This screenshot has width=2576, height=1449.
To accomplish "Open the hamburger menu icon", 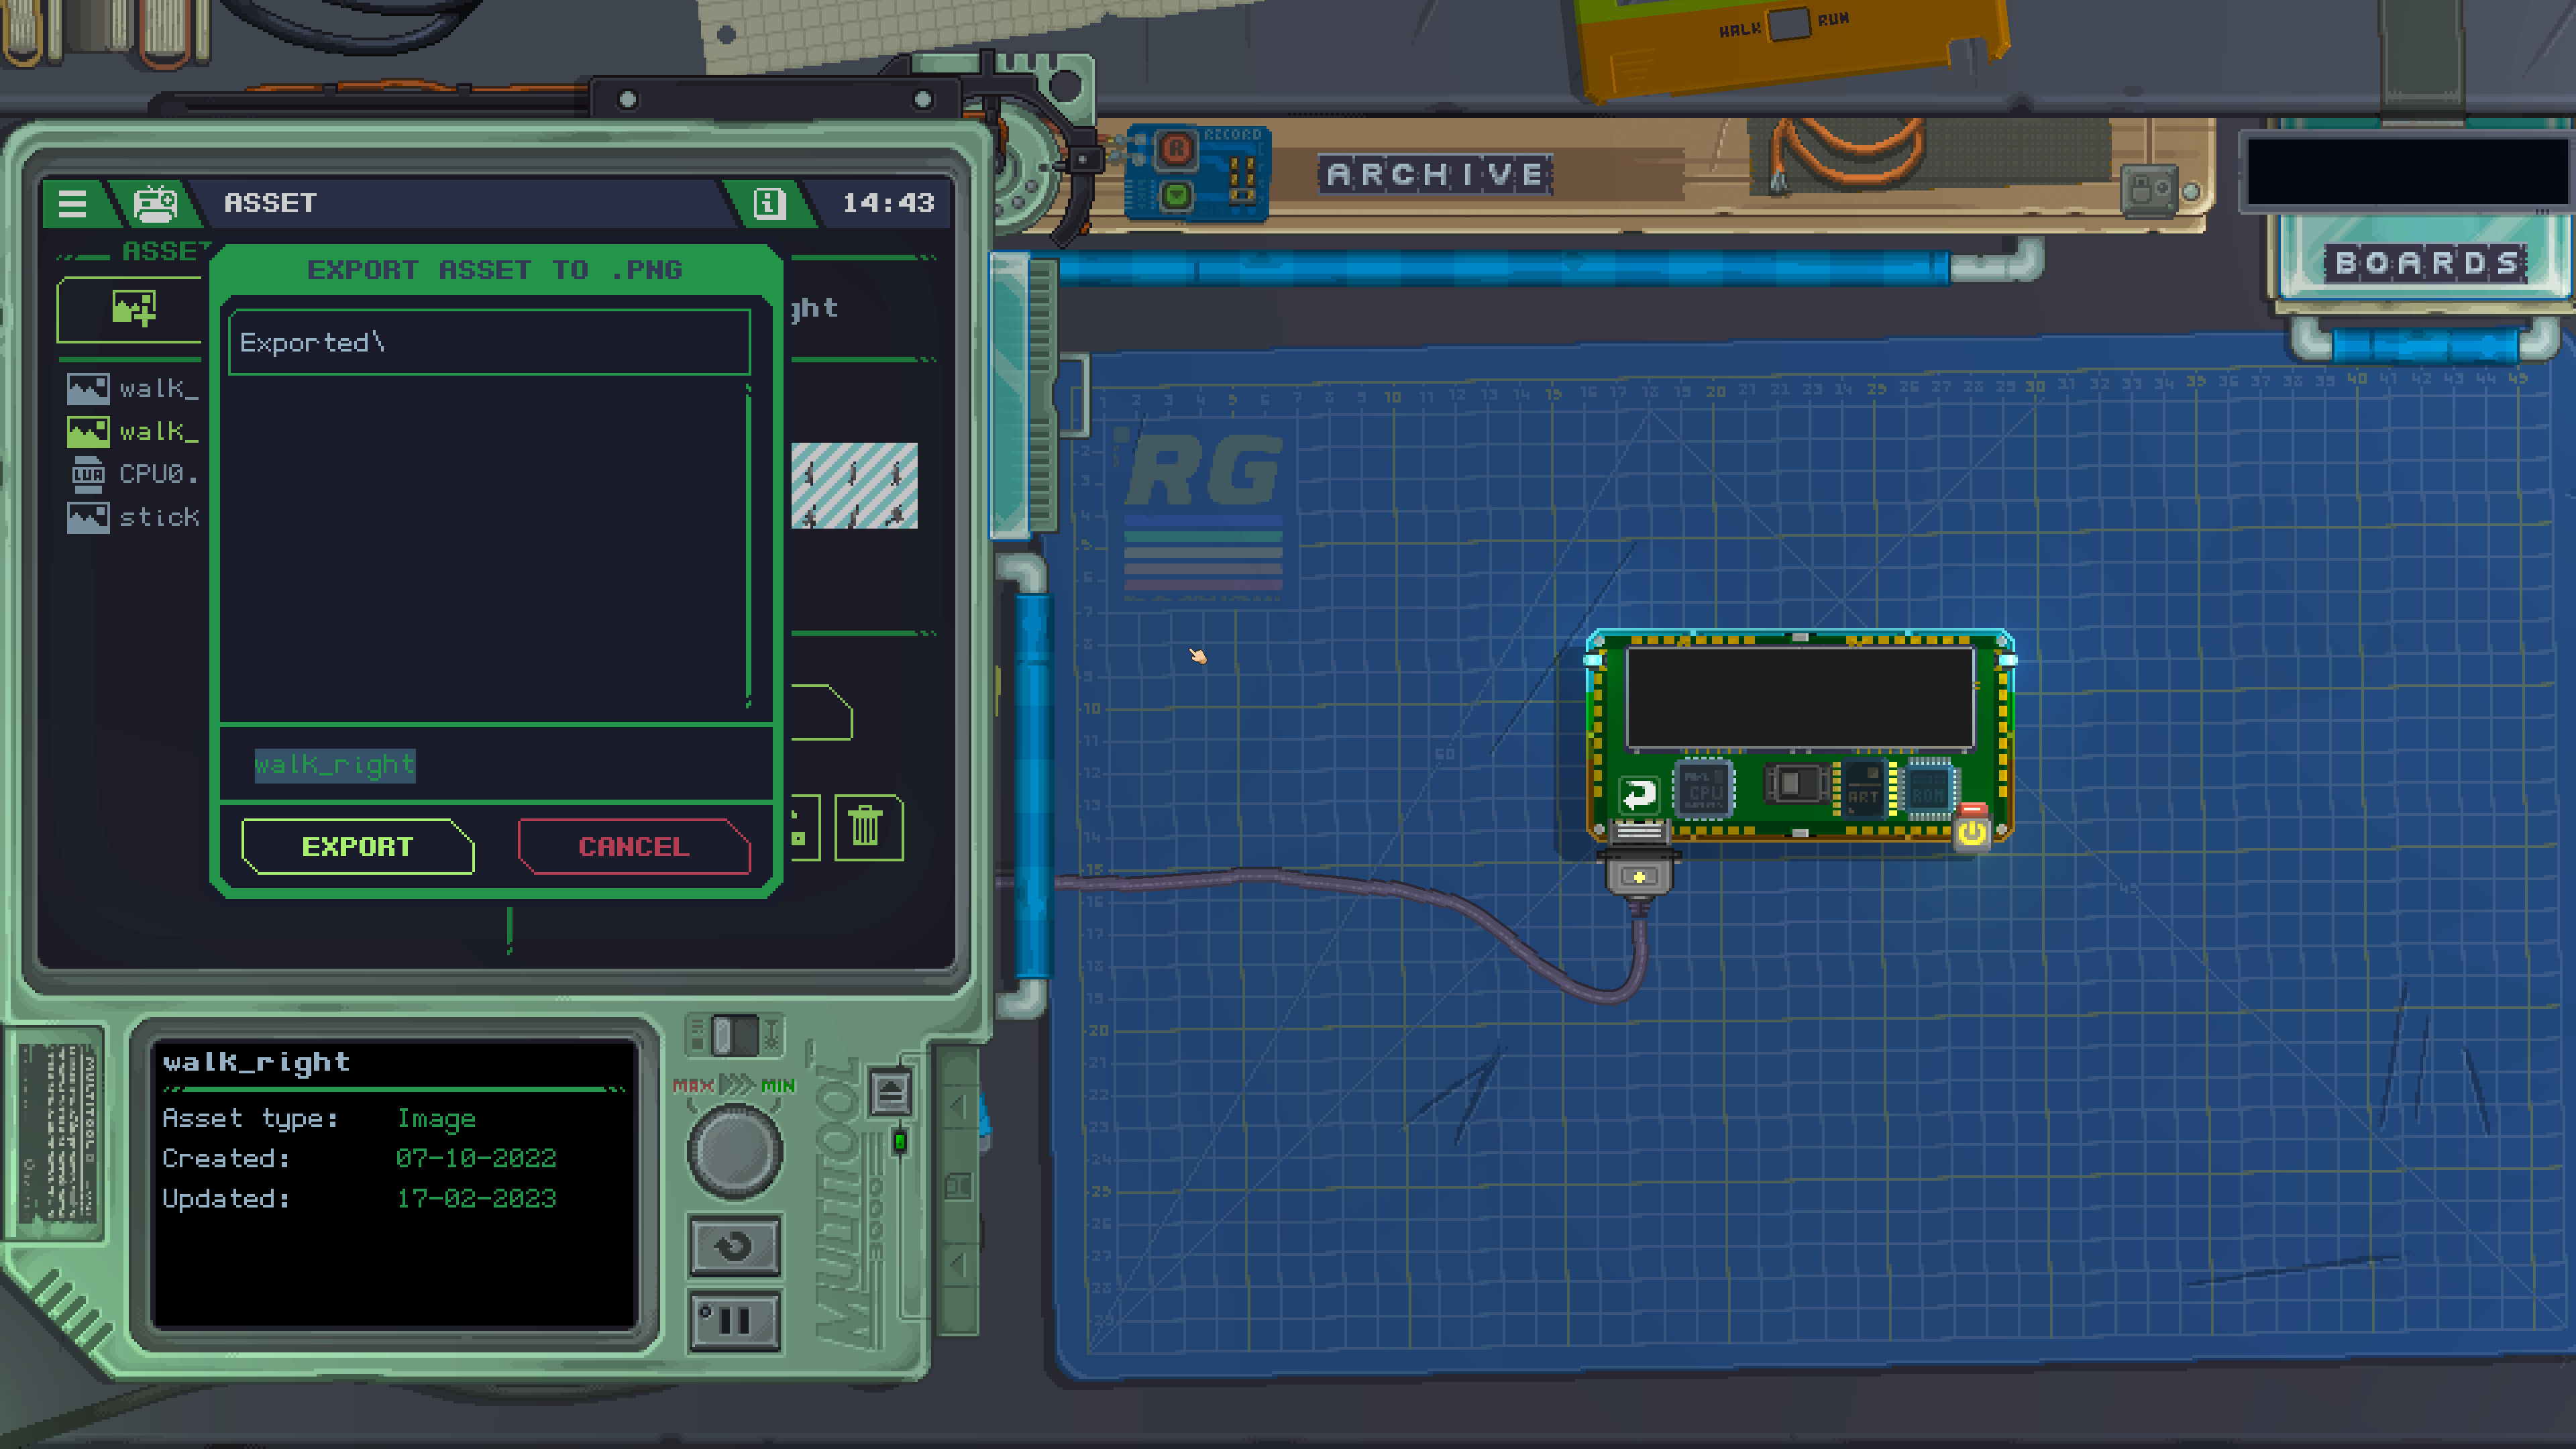I will tap(72, 204).
